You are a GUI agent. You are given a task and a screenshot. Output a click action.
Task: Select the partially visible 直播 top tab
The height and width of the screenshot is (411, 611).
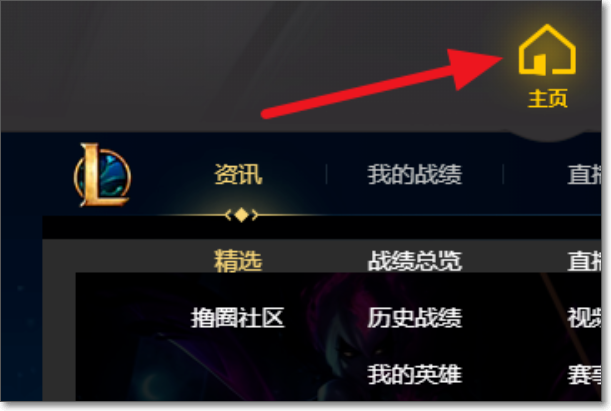pyautogui.click(x=584, y=174)
